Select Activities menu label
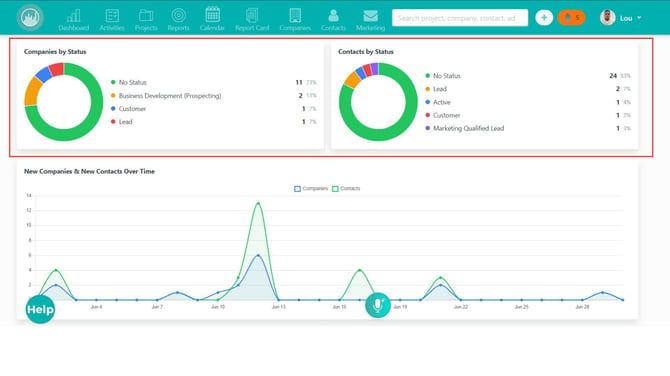Screen dimensions: 670x376 [112, 28]
